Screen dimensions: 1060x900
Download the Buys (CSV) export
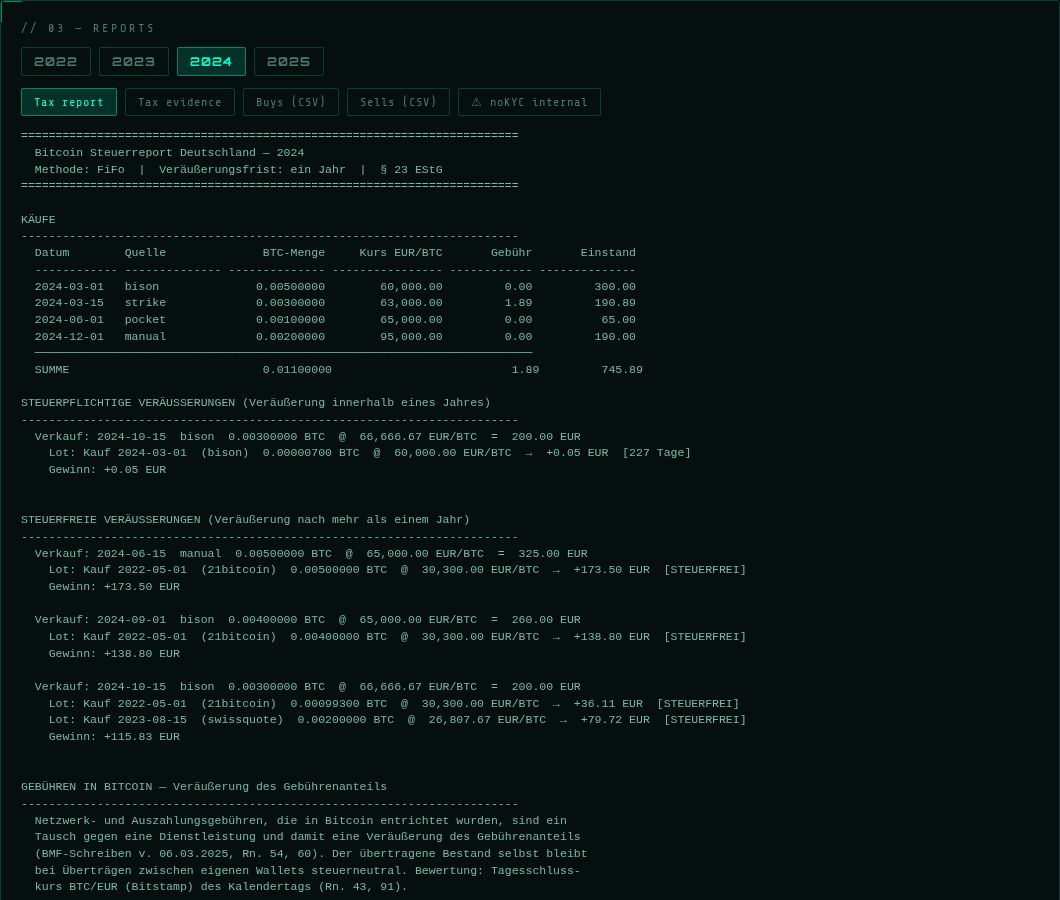point(291,102)
